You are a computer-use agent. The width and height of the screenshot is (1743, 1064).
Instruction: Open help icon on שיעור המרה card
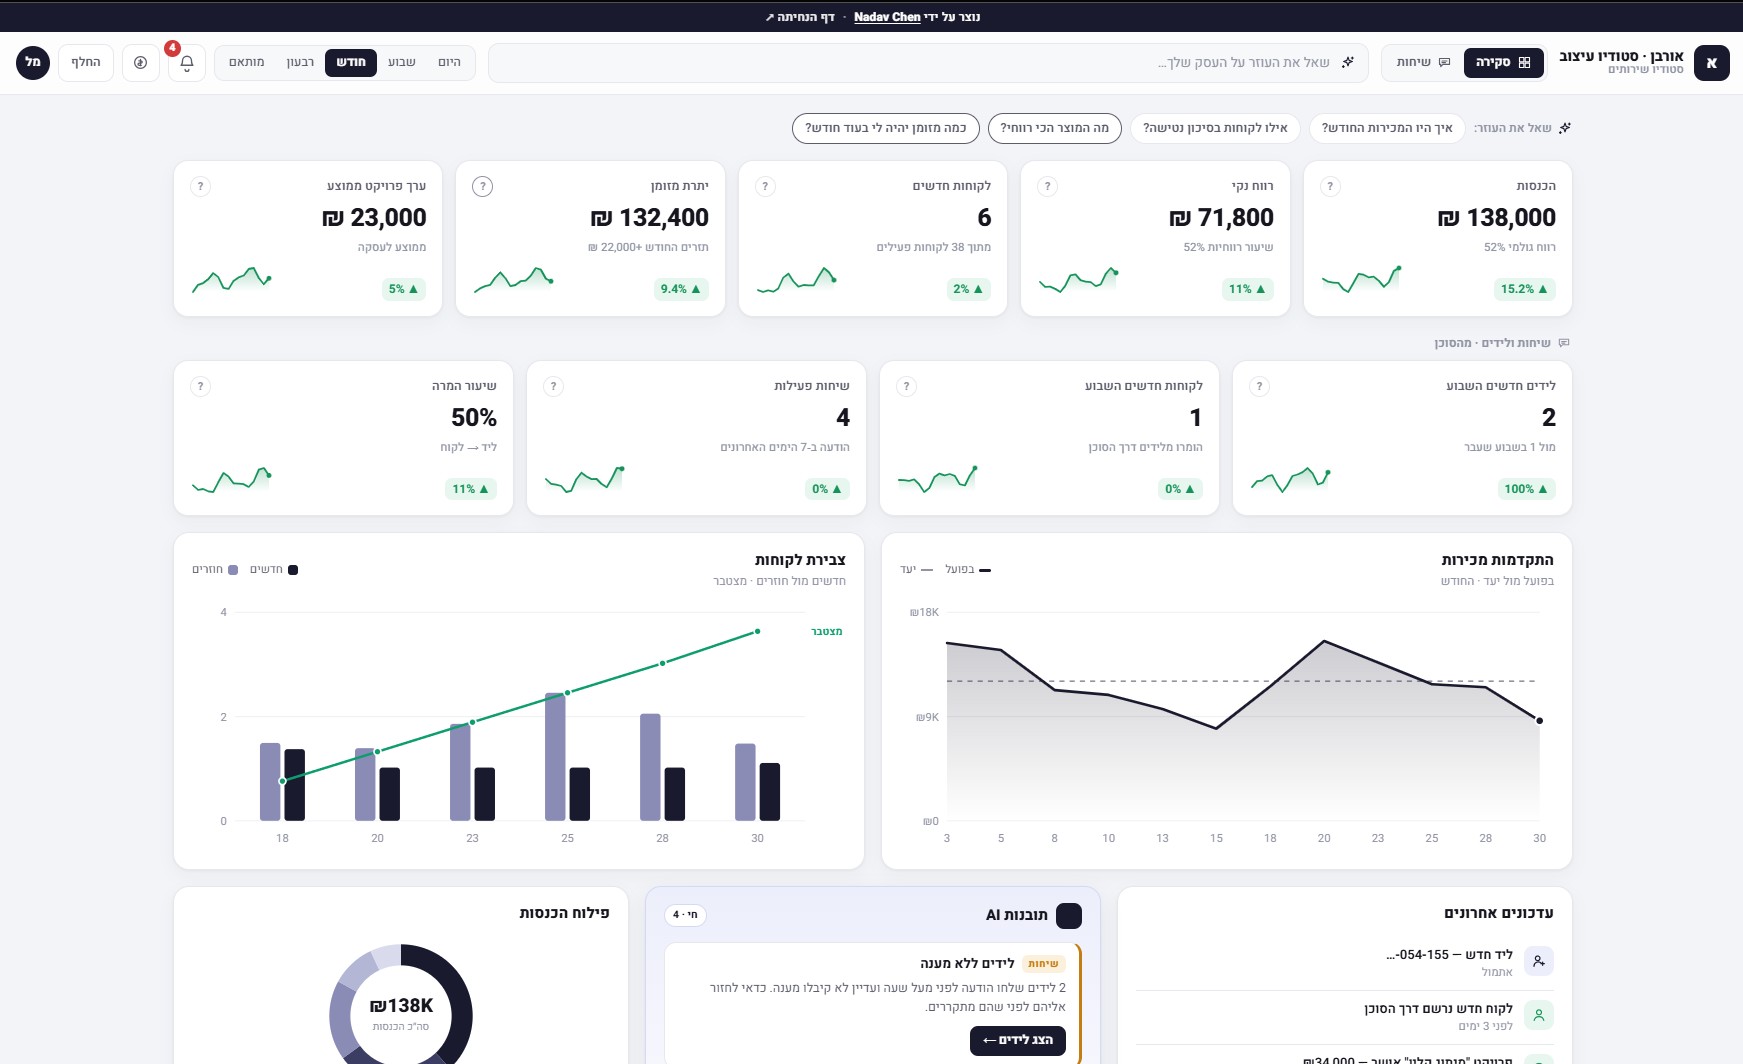click(x=200, y=386)
